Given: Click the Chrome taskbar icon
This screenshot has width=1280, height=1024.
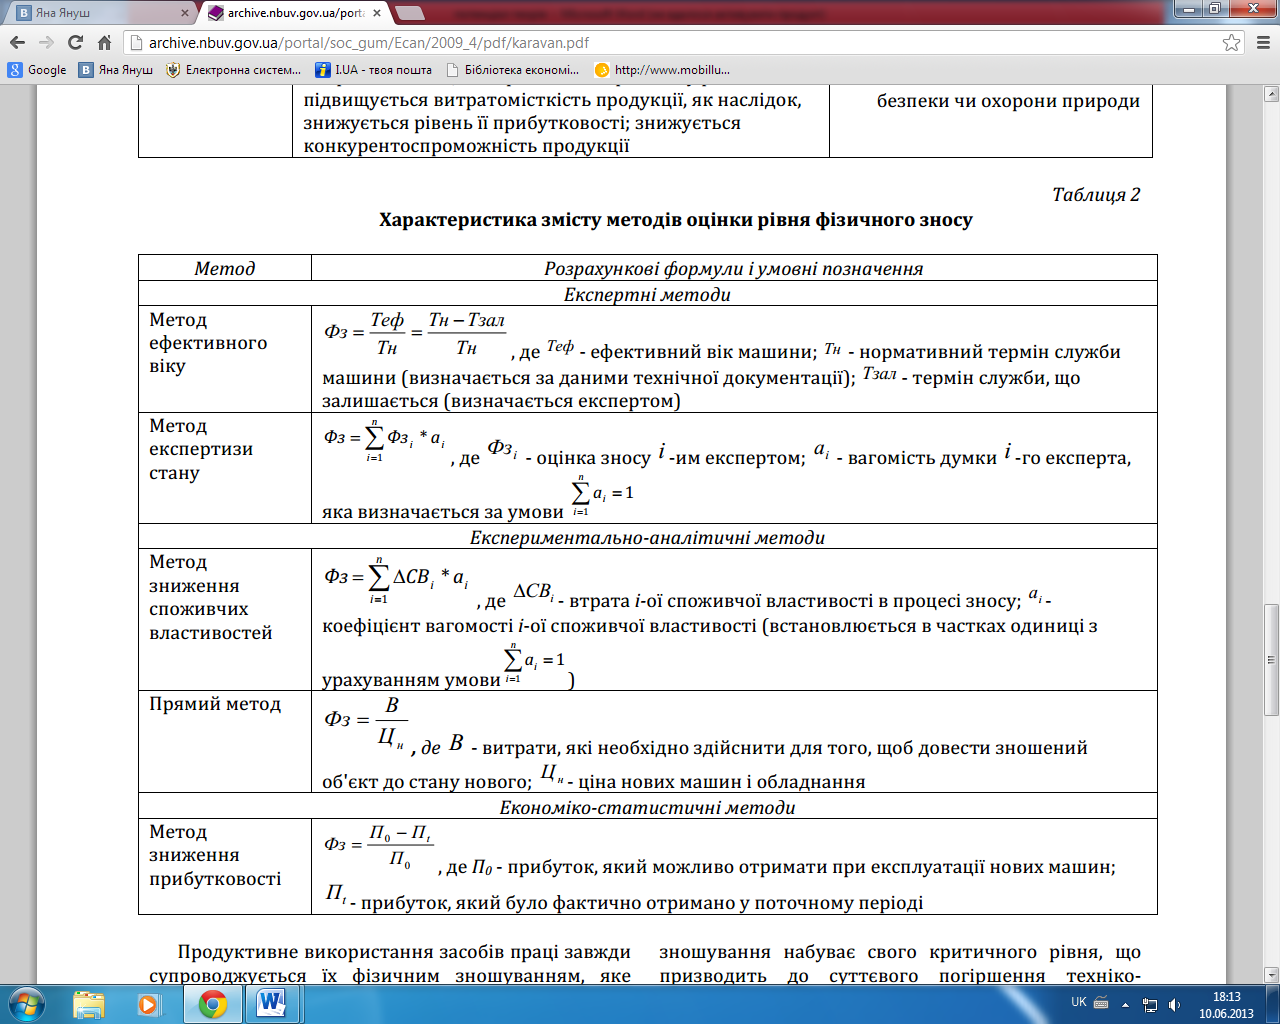Looking at the screenshot, I should 212,1003.
